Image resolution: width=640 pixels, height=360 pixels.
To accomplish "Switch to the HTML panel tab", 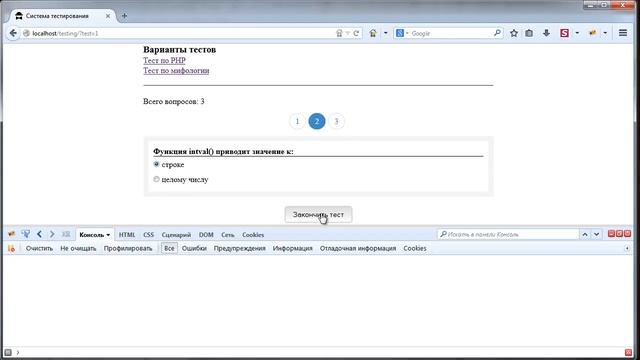I will pos(127,235).
